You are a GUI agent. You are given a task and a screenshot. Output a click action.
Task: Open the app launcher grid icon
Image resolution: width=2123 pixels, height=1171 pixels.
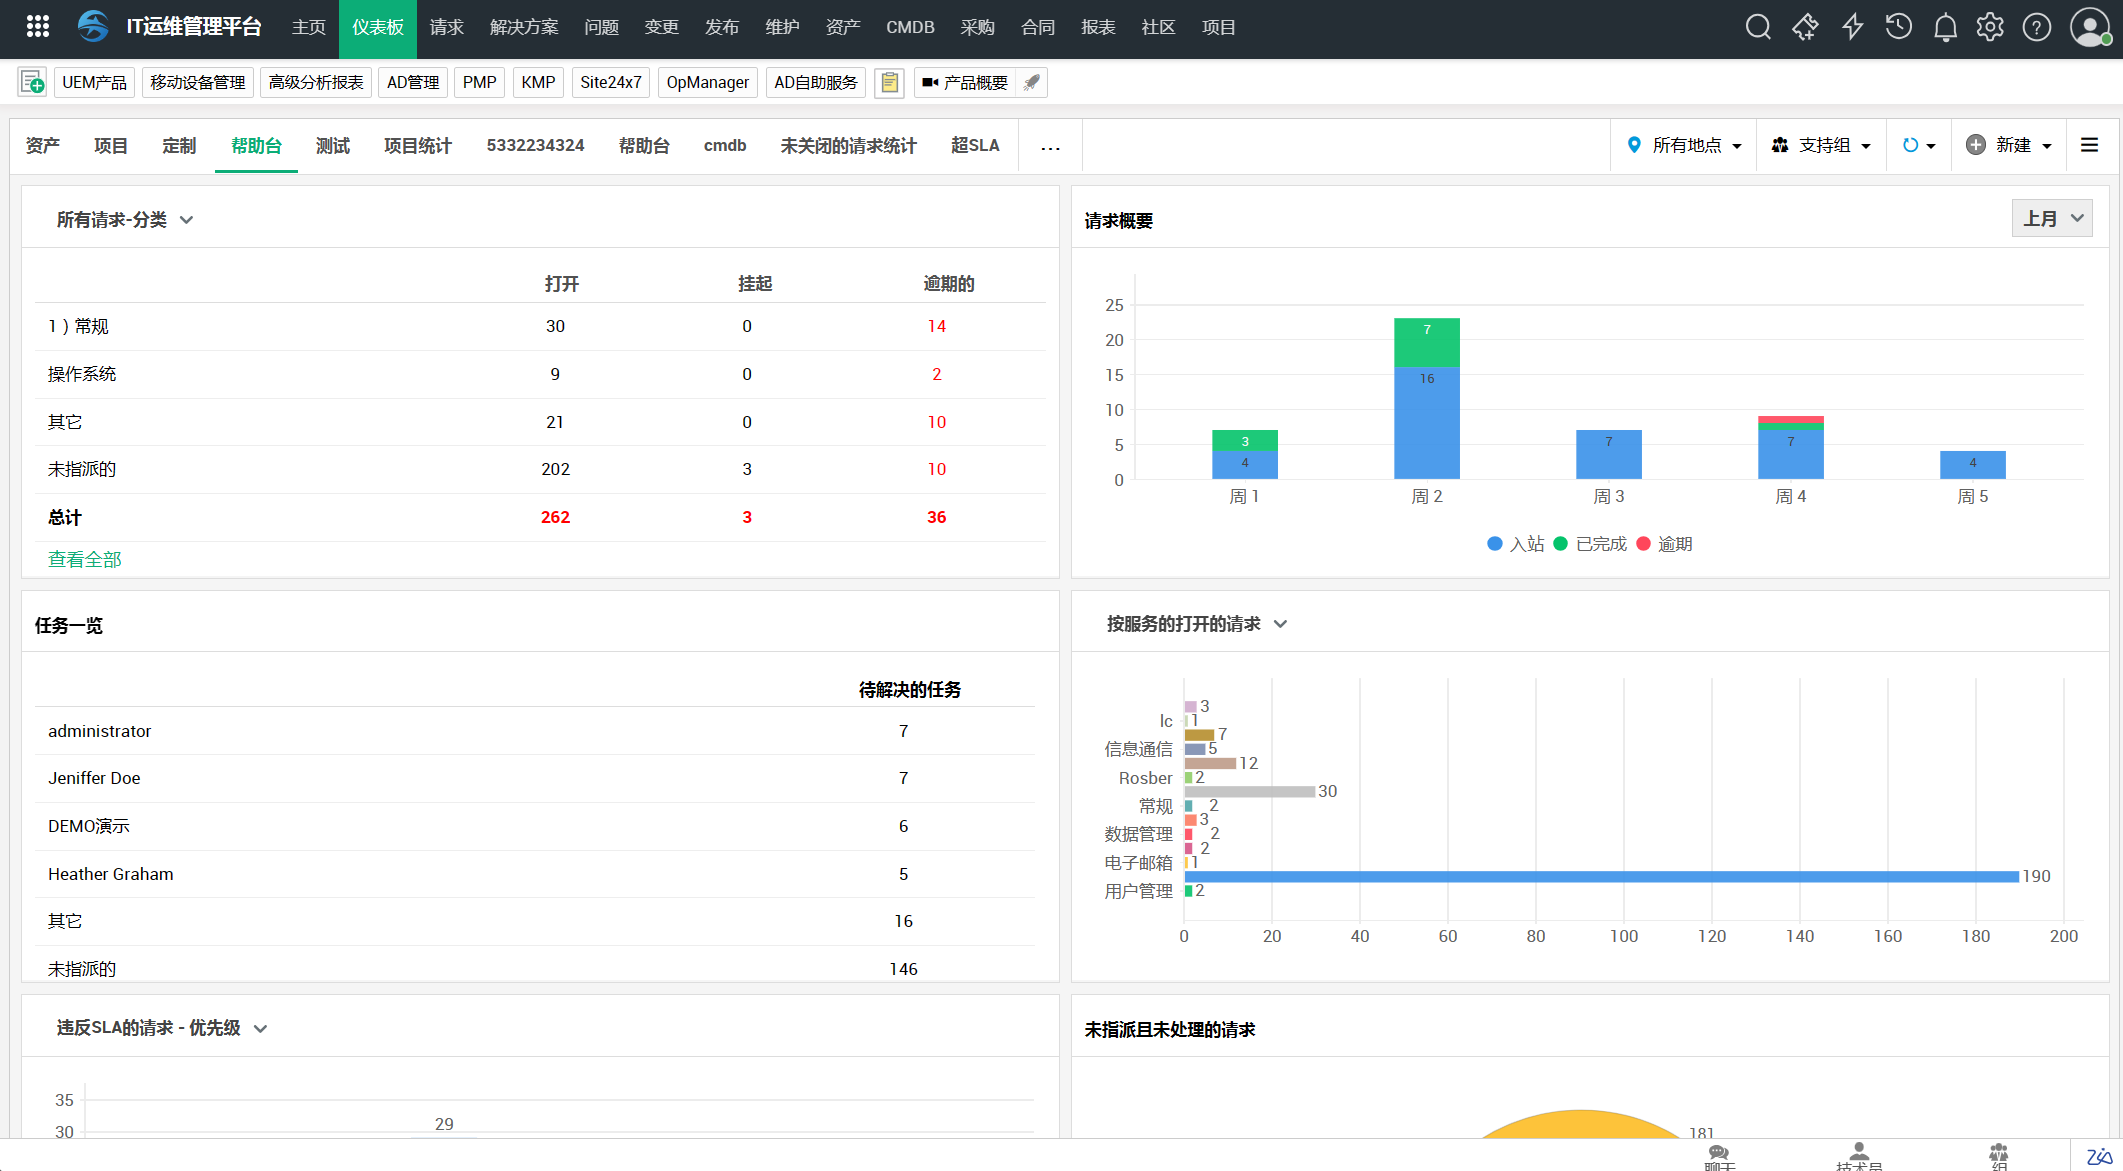tap(38, 27)
